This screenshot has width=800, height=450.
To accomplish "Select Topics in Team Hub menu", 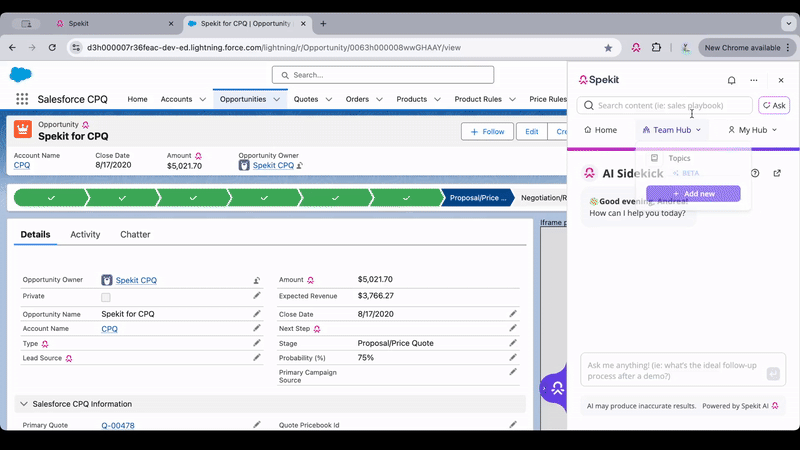I will [679, 158].
